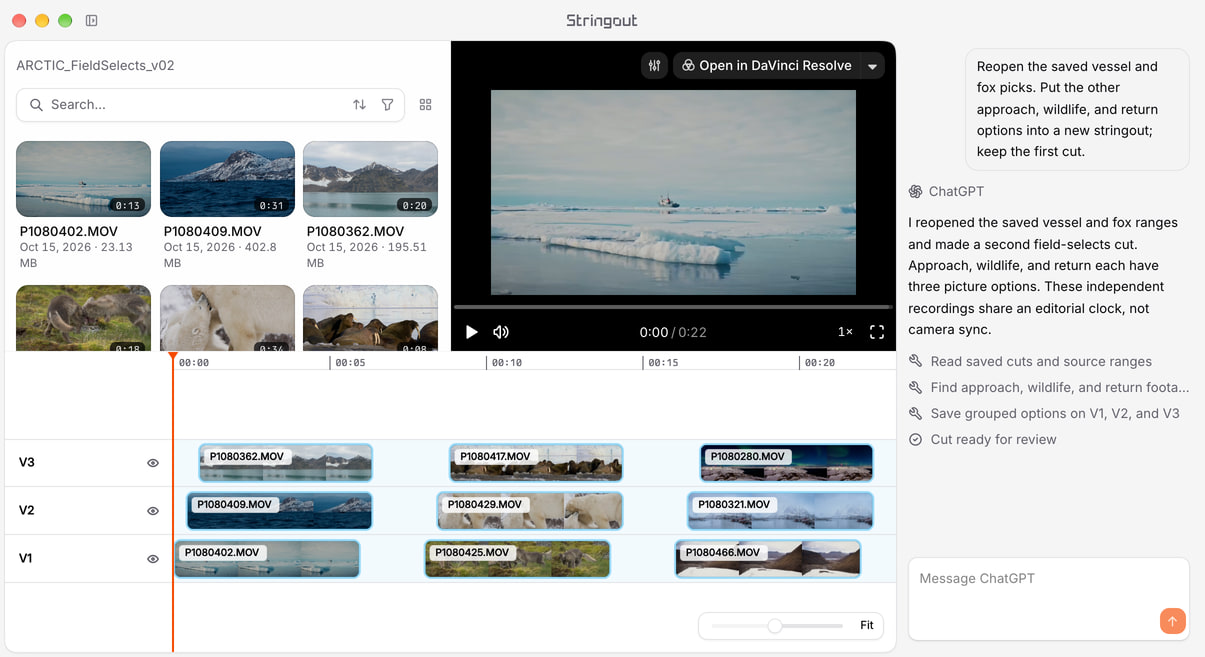Change the 1× playback speed

(845, 332)
